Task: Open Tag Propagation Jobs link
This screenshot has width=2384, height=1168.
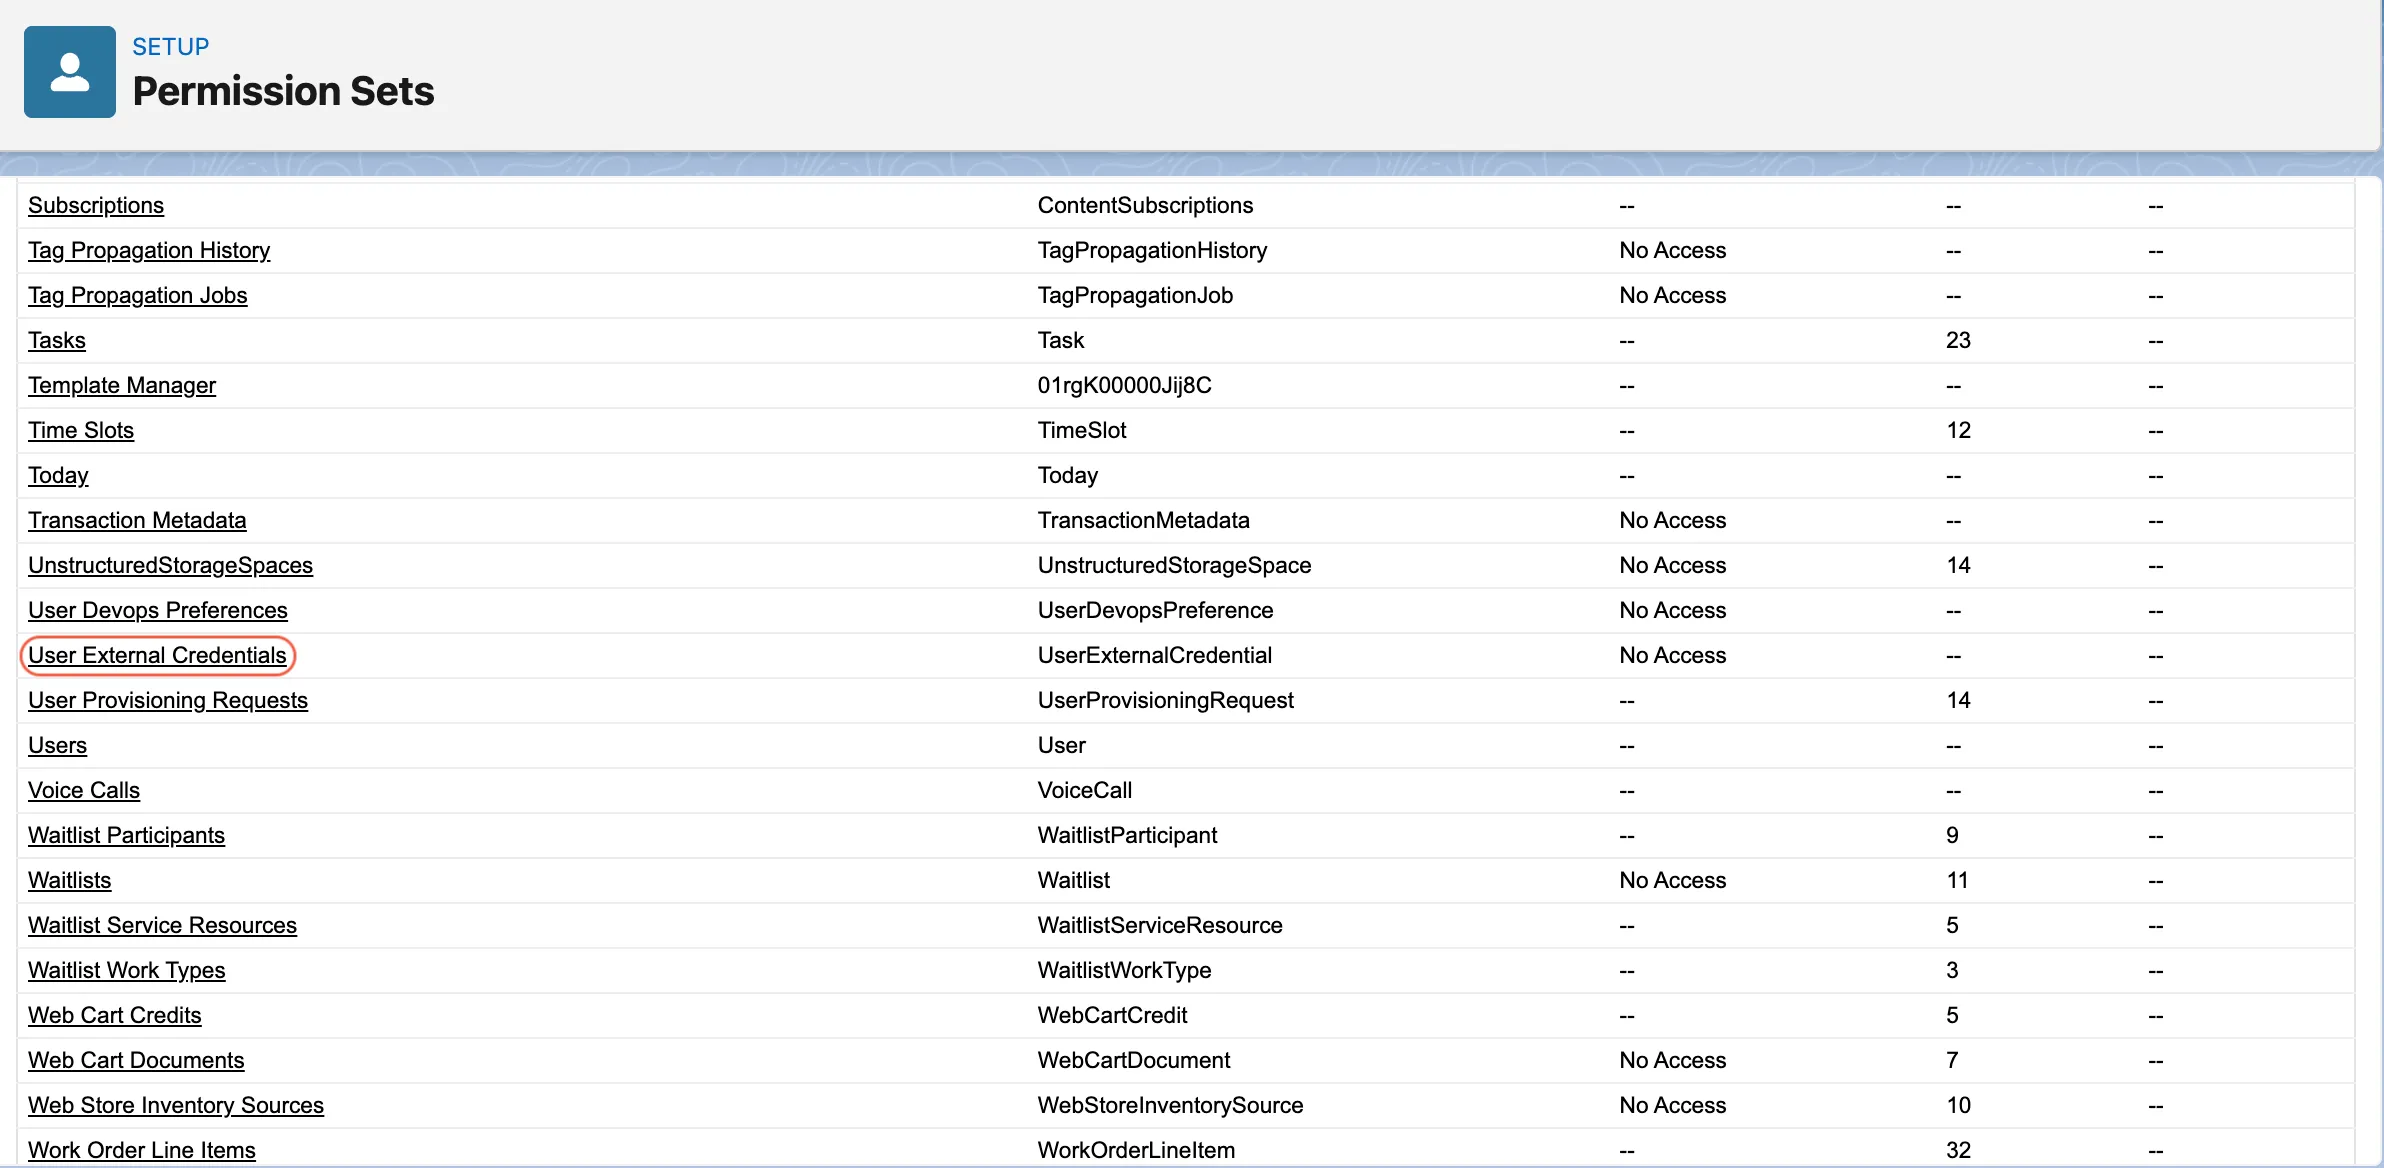Action: coord(138,295)
